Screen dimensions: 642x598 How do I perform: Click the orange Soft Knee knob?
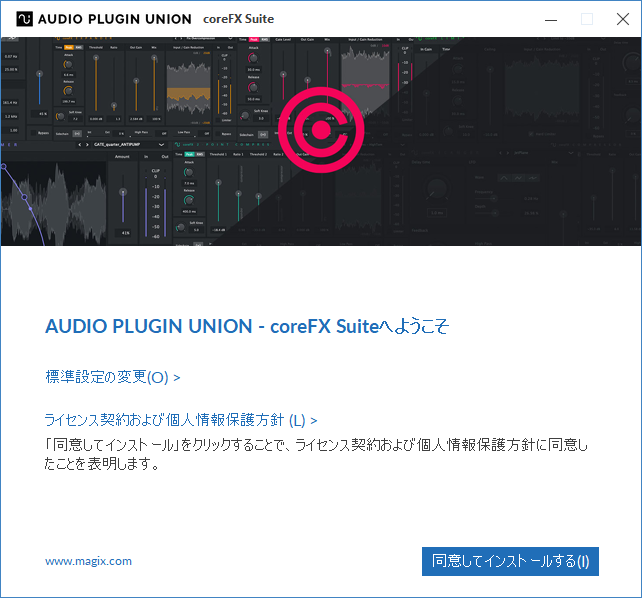click(60, 117)
